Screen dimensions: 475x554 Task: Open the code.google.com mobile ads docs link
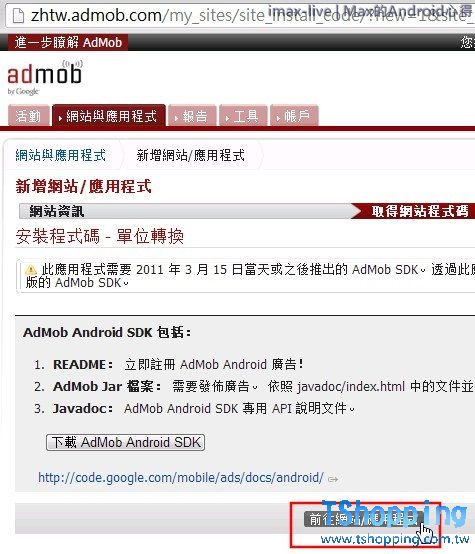click(x=181, y=478)
